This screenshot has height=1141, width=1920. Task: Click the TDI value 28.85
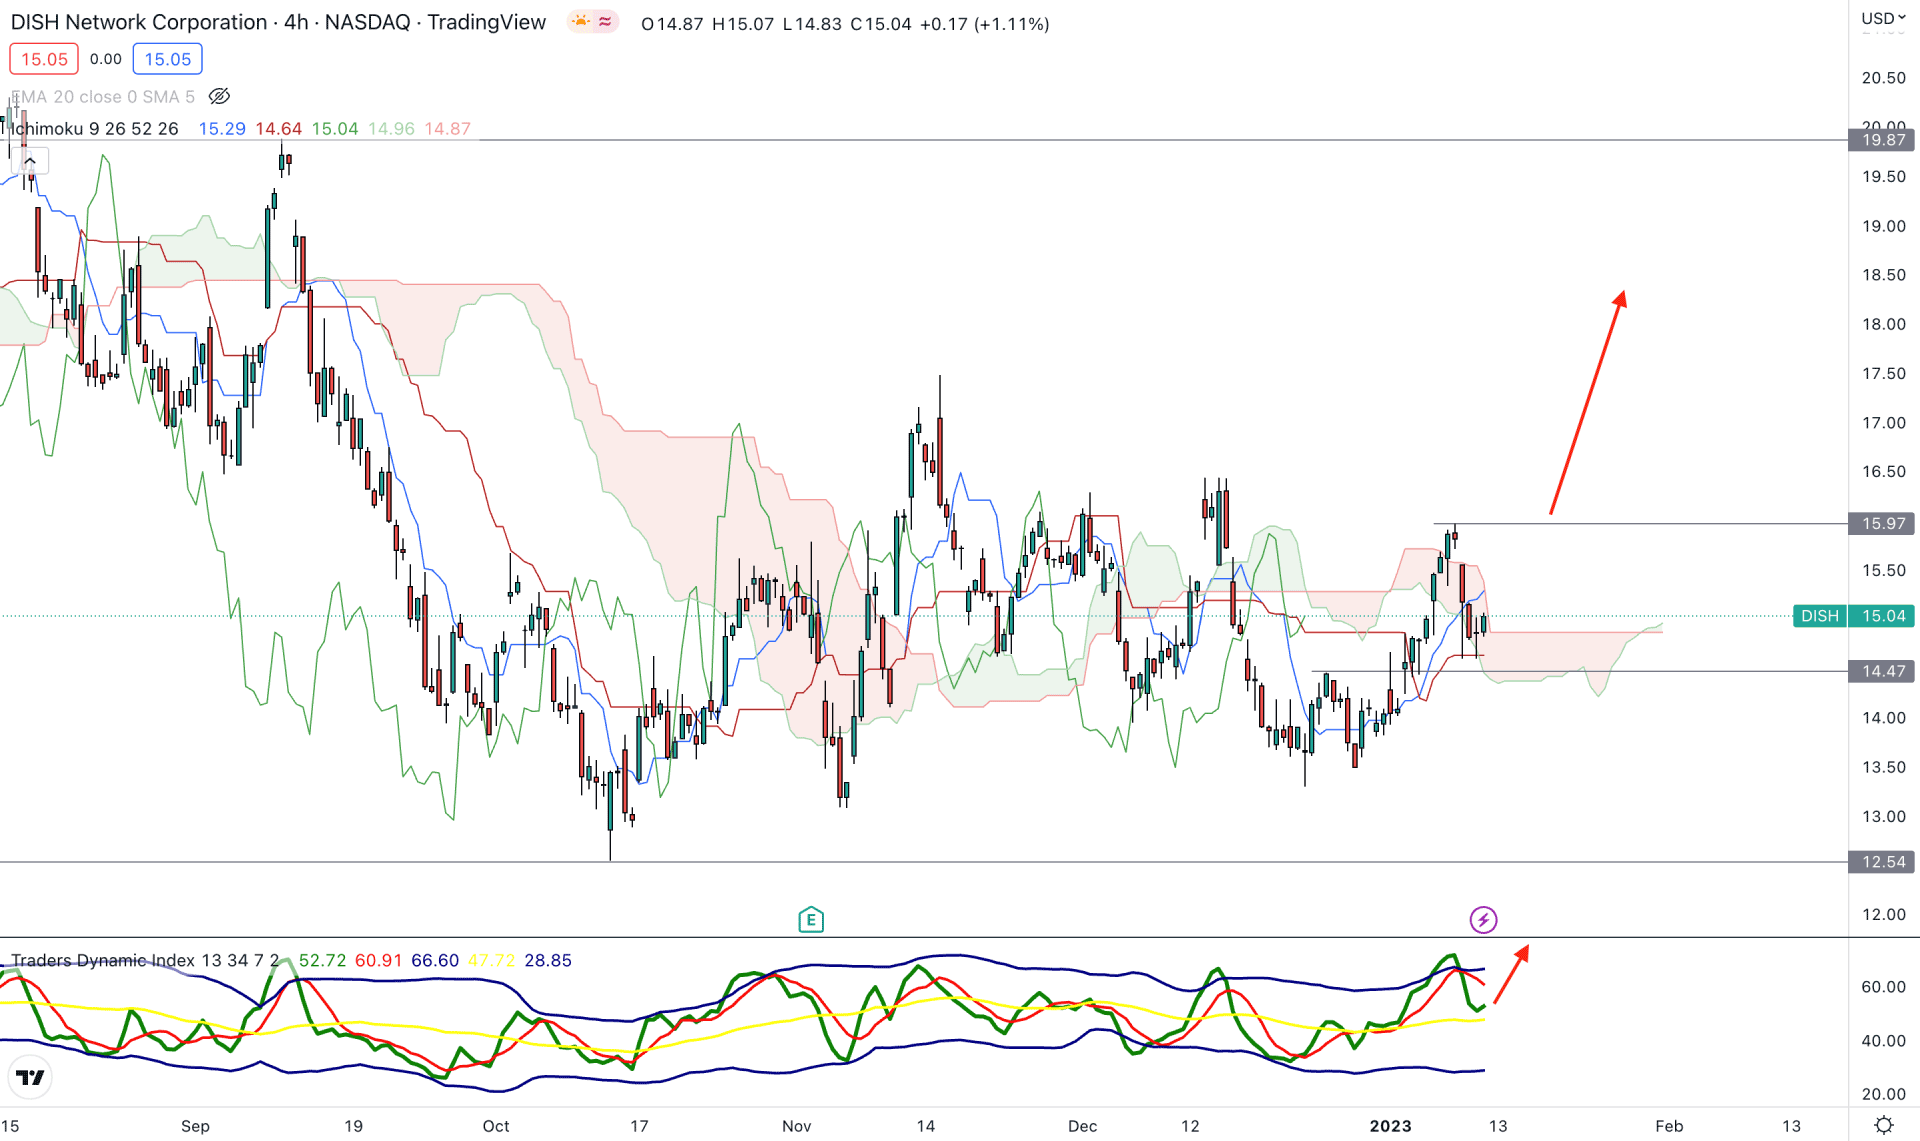pyautogui.click(x=548, y=960)
